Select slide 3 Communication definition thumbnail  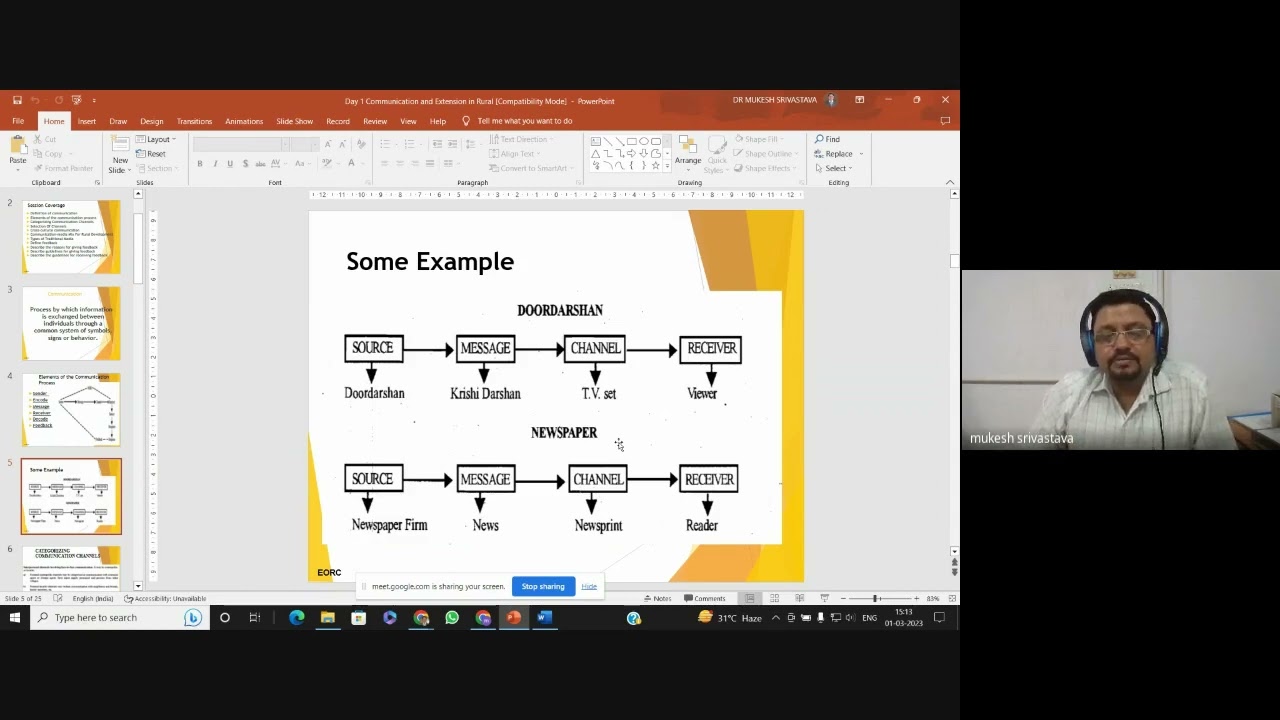71,324
